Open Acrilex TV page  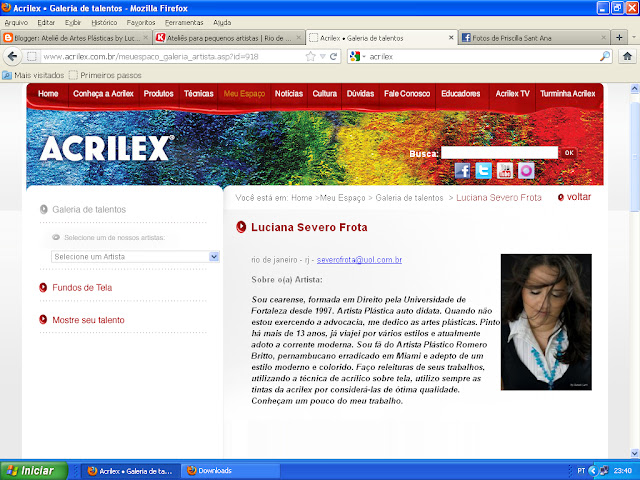click(512, 93)
